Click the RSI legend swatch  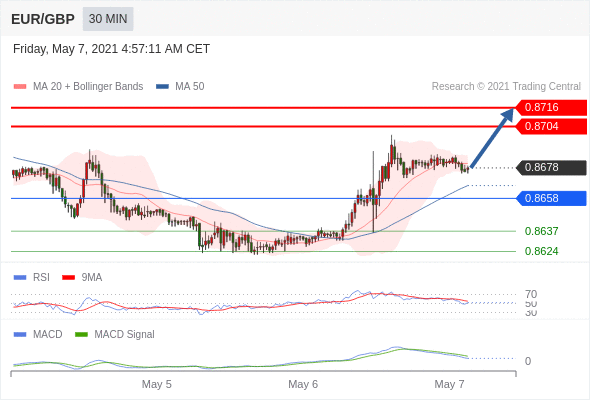tap(20, 278)
